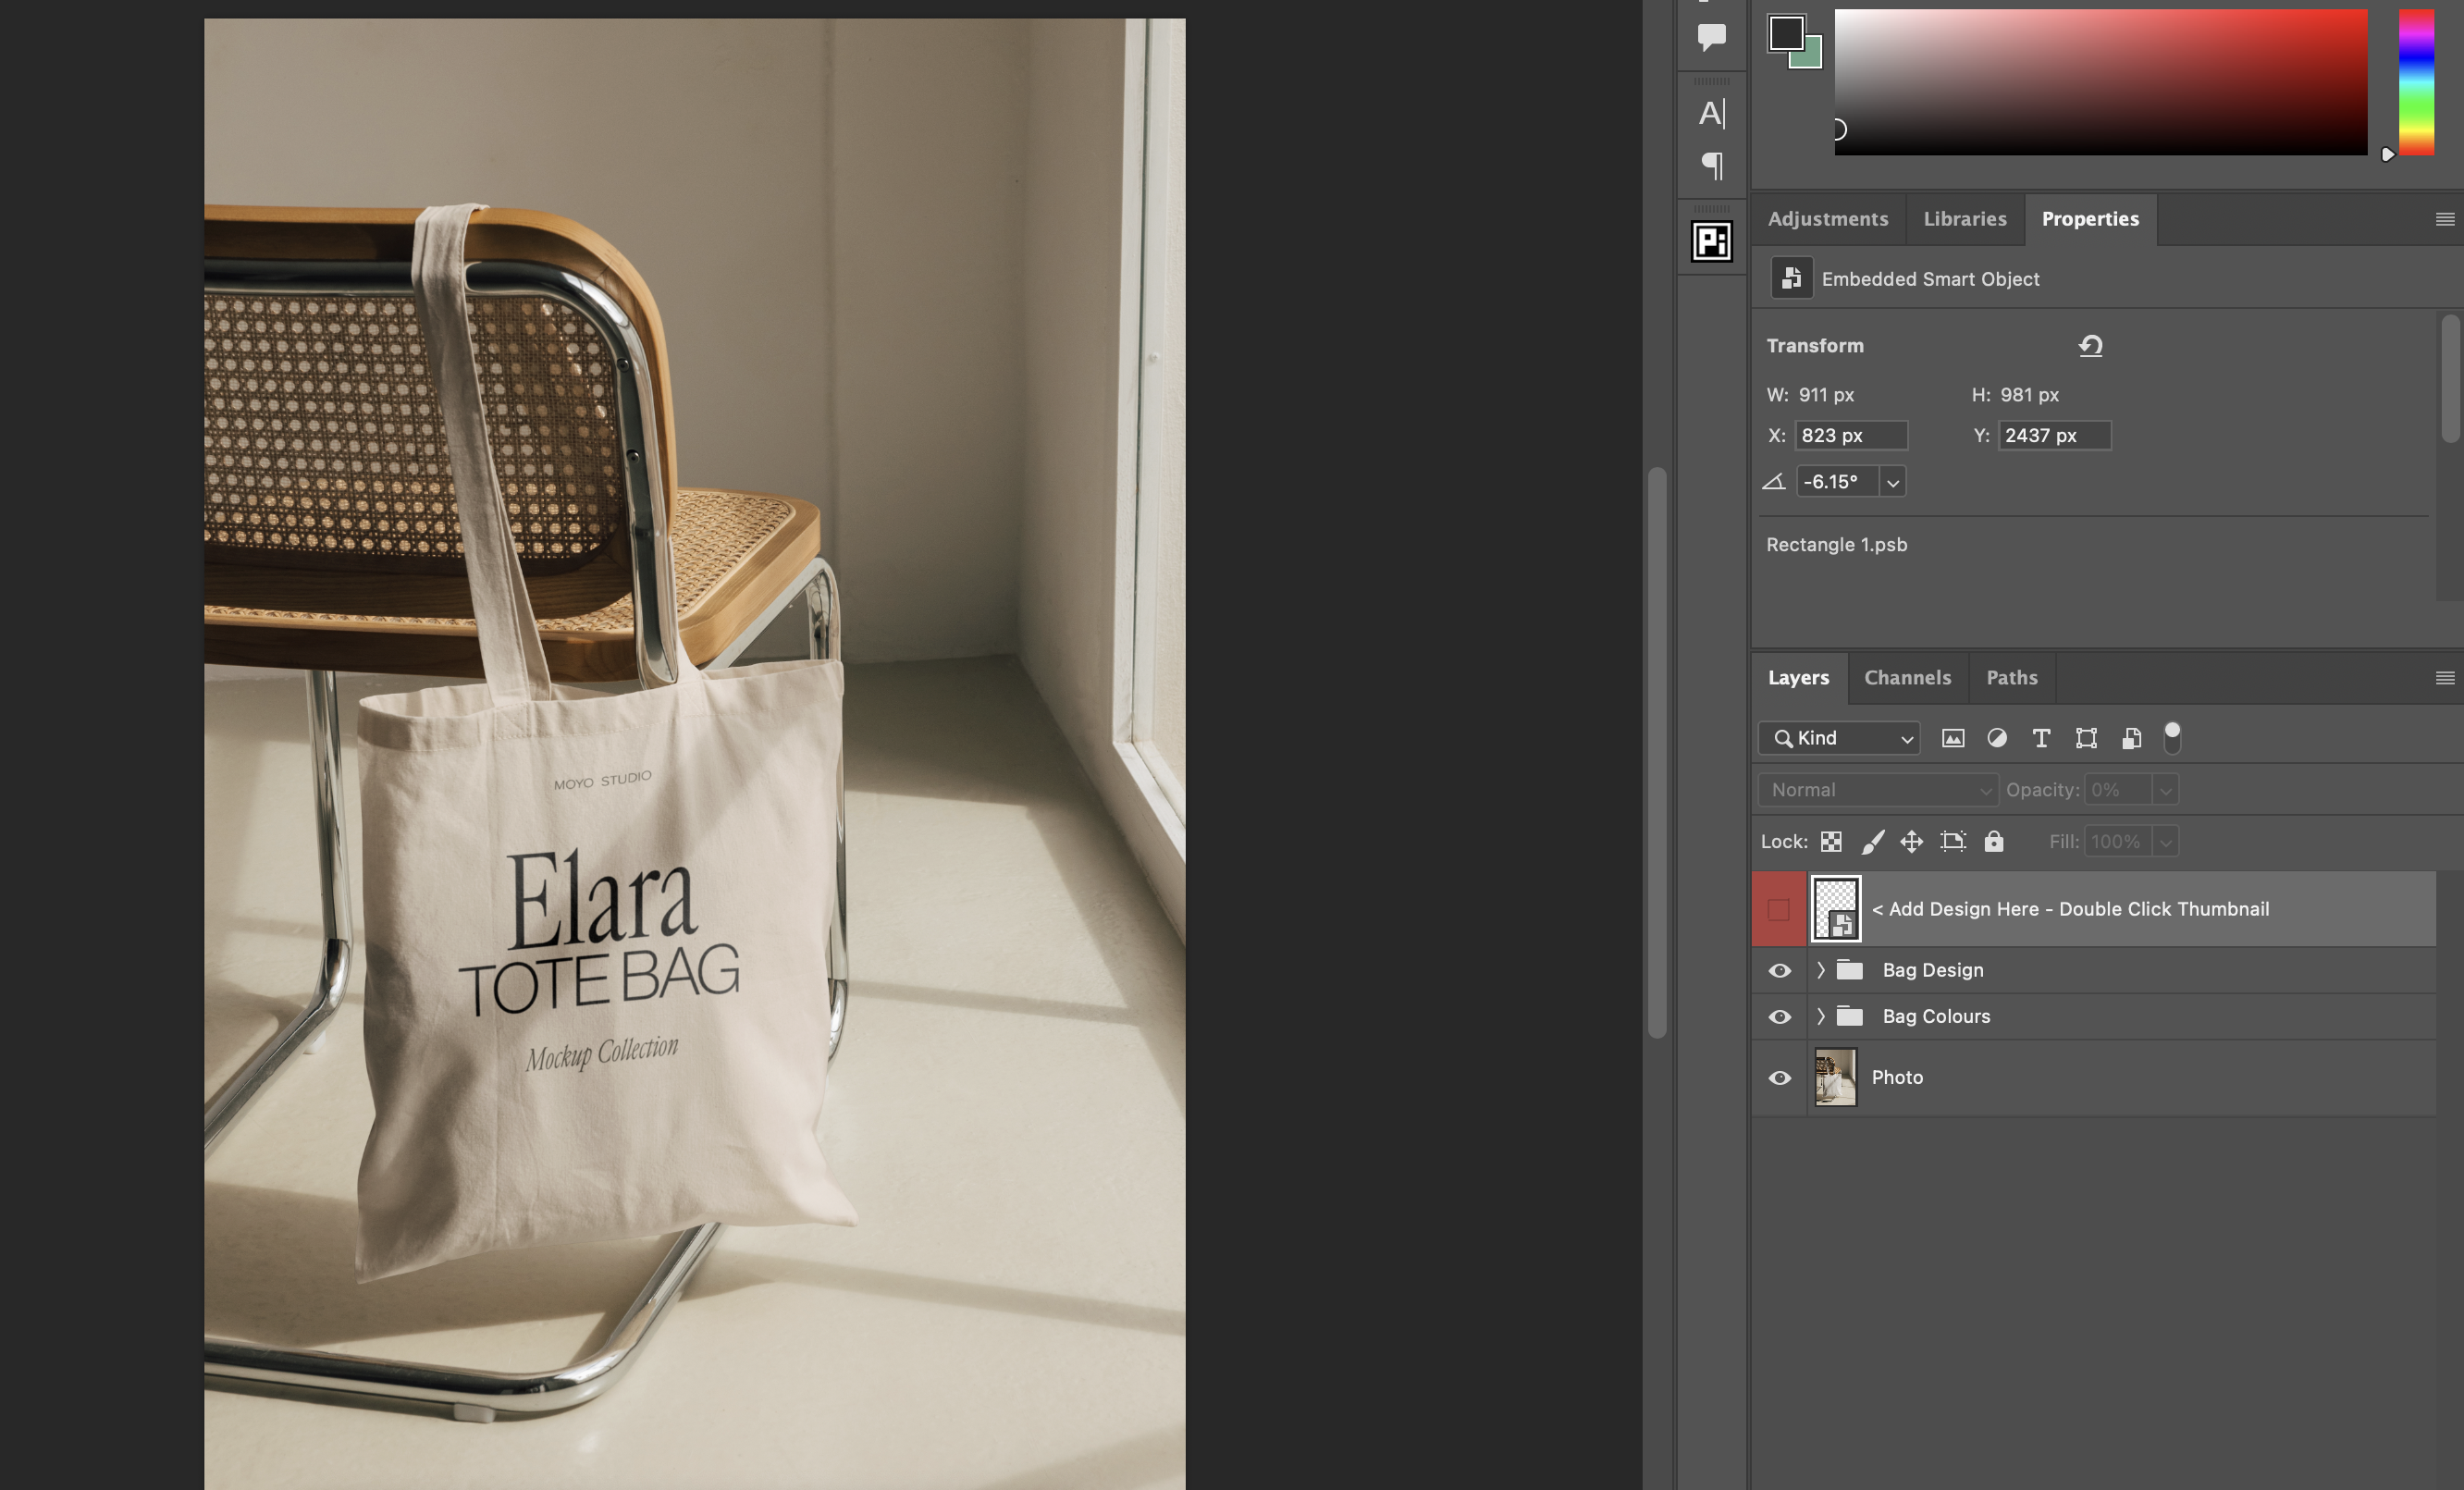Show the Add Design Here layer
The height and width of the screenshot is (1490, 2464).
click(x=1778, y=909)
